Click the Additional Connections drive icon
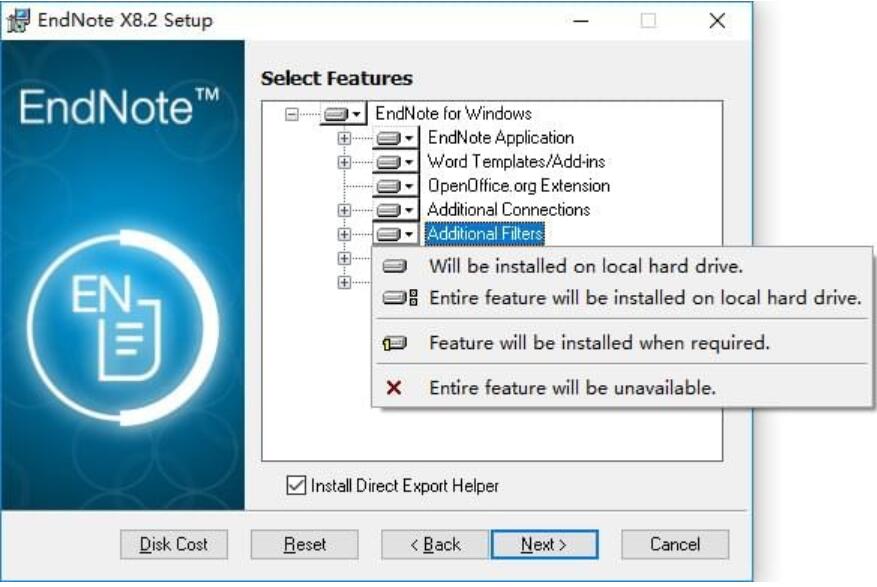Screen dimensions: 877x587 pyautogui.click(x=389, y=210)
